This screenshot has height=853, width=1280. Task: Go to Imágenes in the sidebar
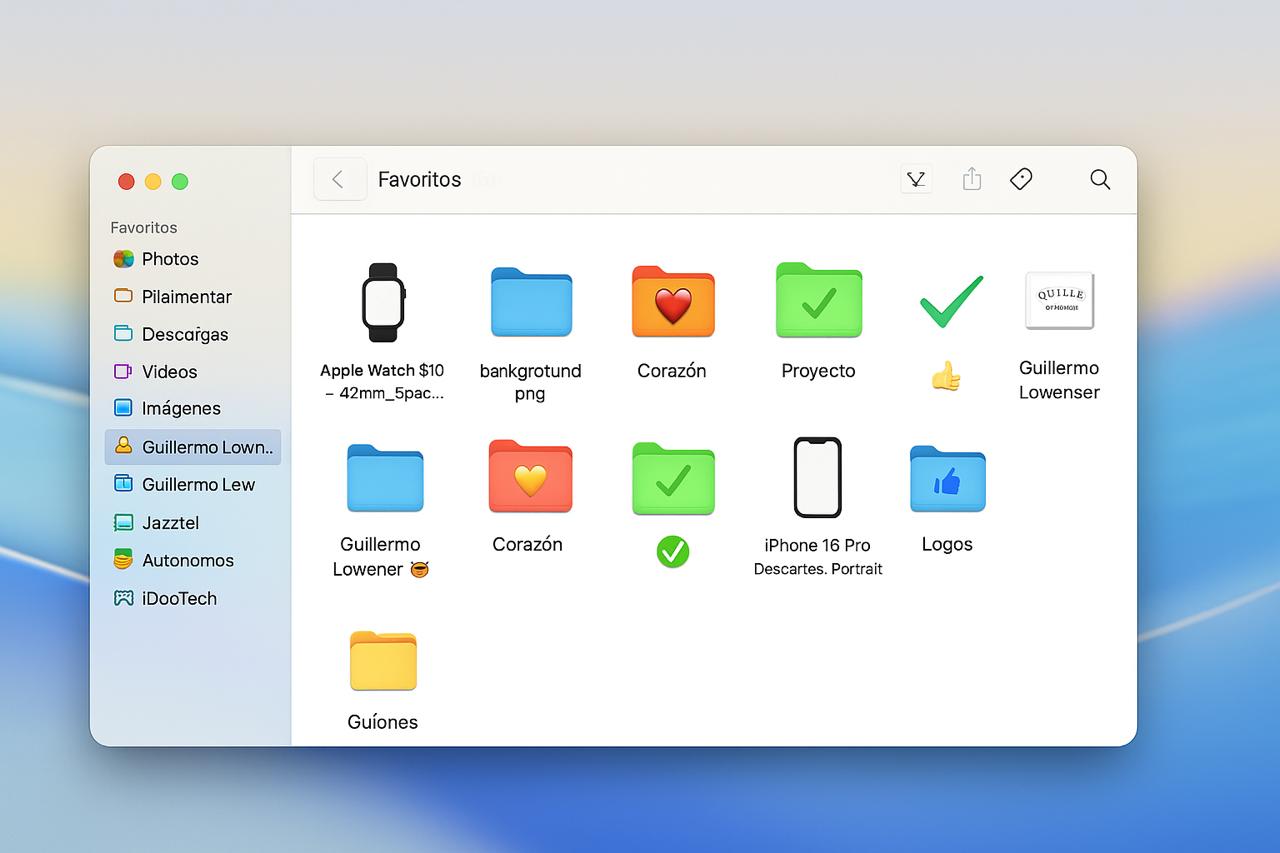click(x=180, y=408)
